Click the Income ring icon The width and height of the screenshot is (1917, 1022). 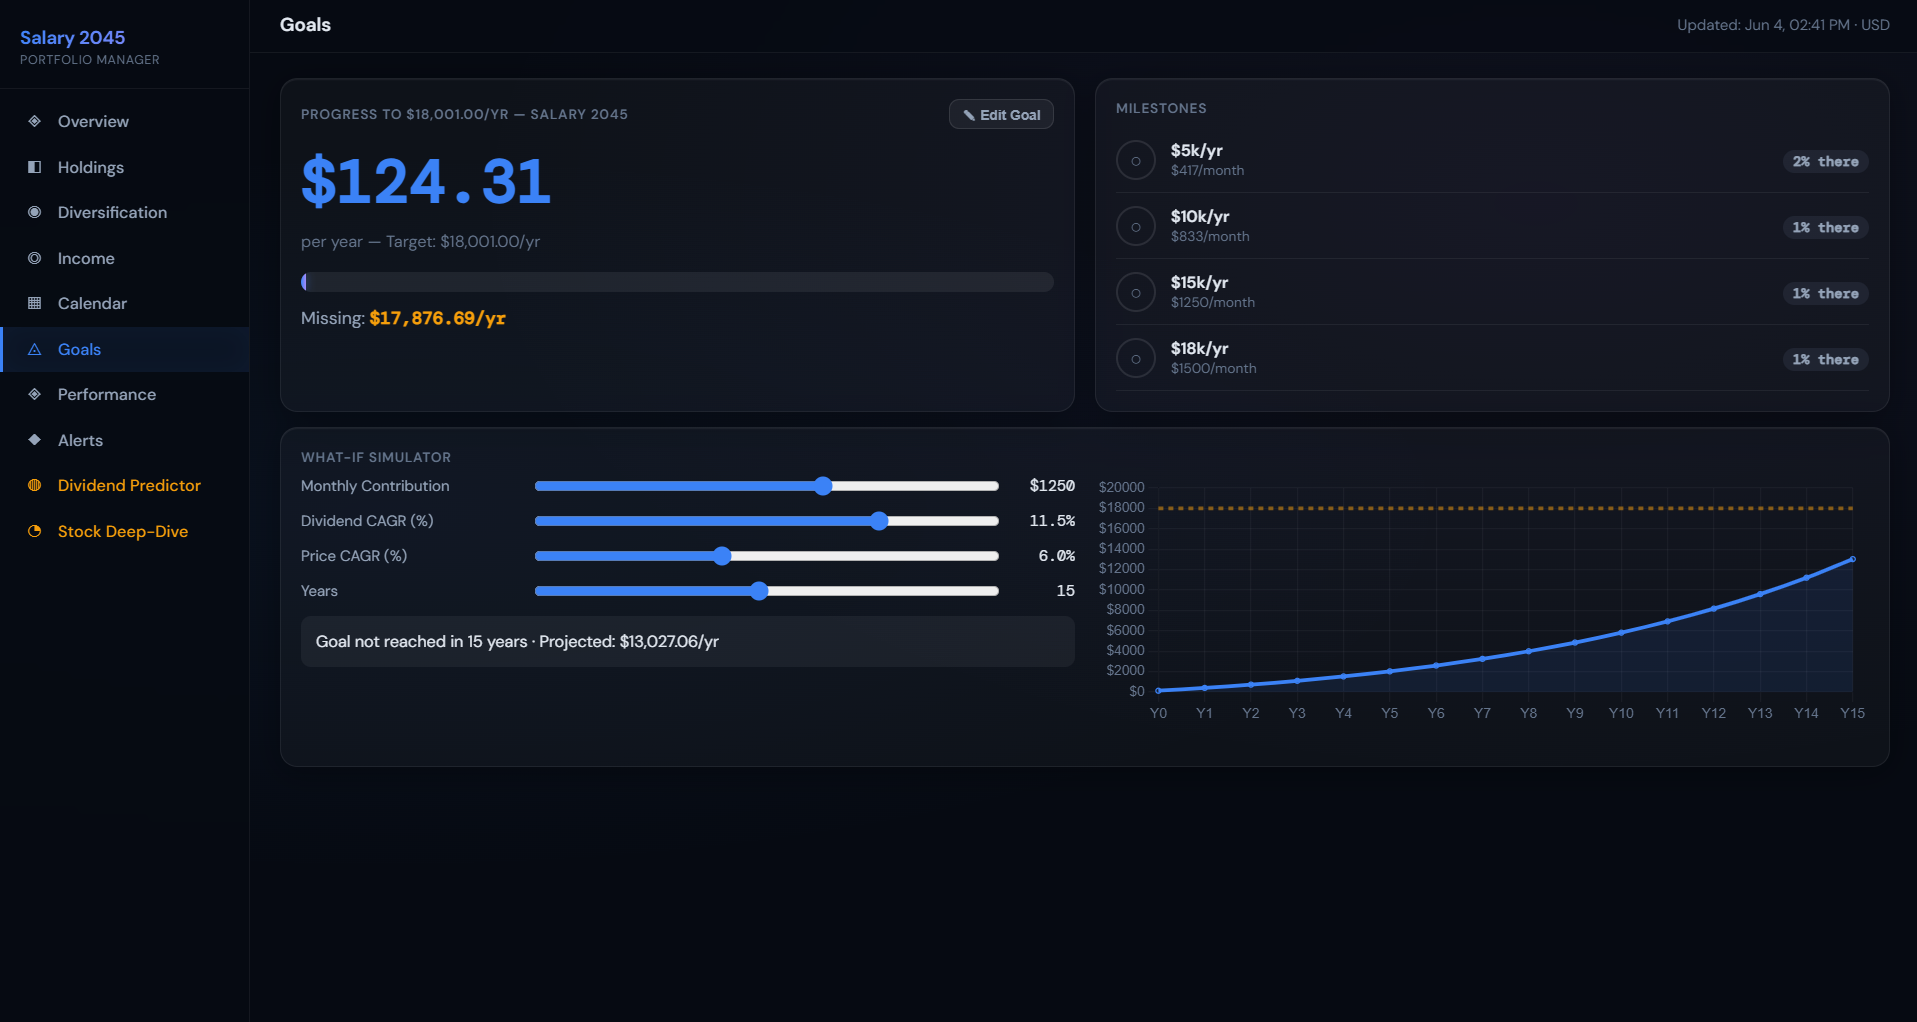35,258
